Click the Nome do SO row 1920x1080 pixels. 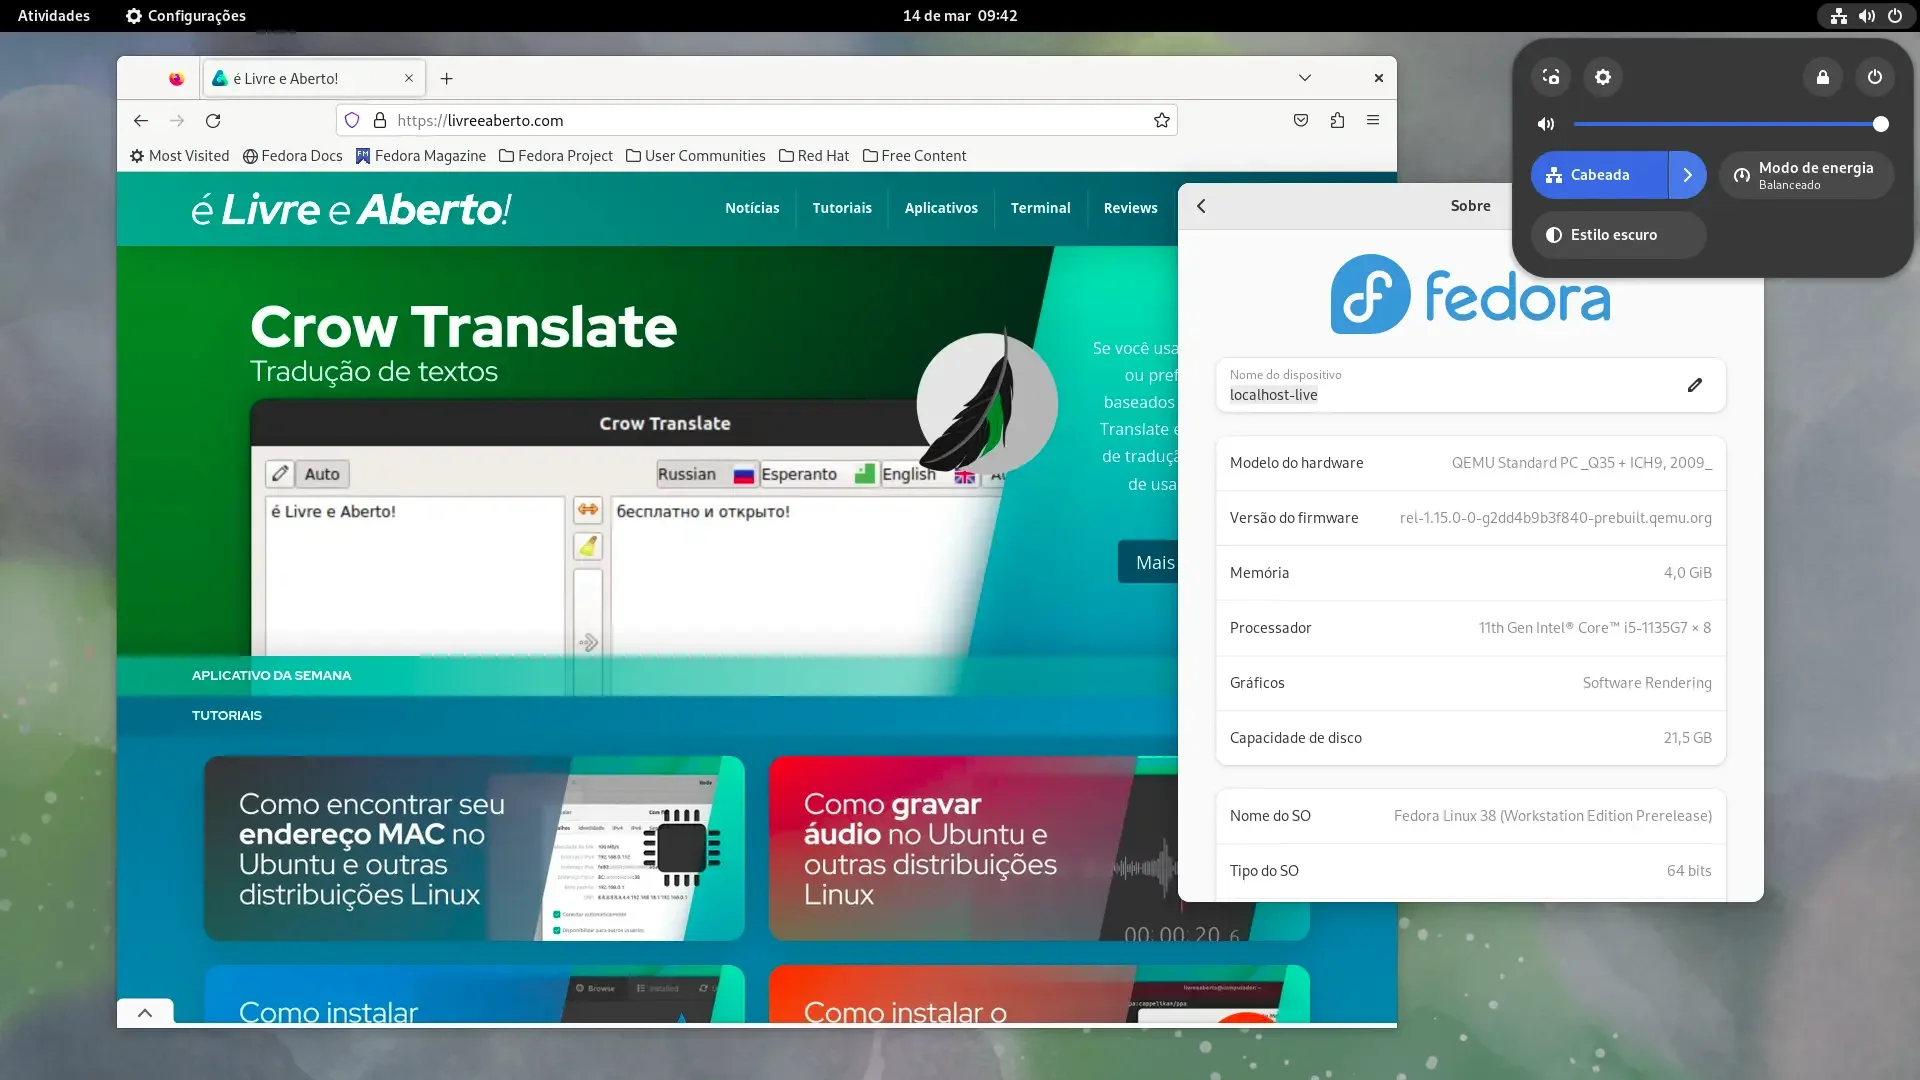1471,816
